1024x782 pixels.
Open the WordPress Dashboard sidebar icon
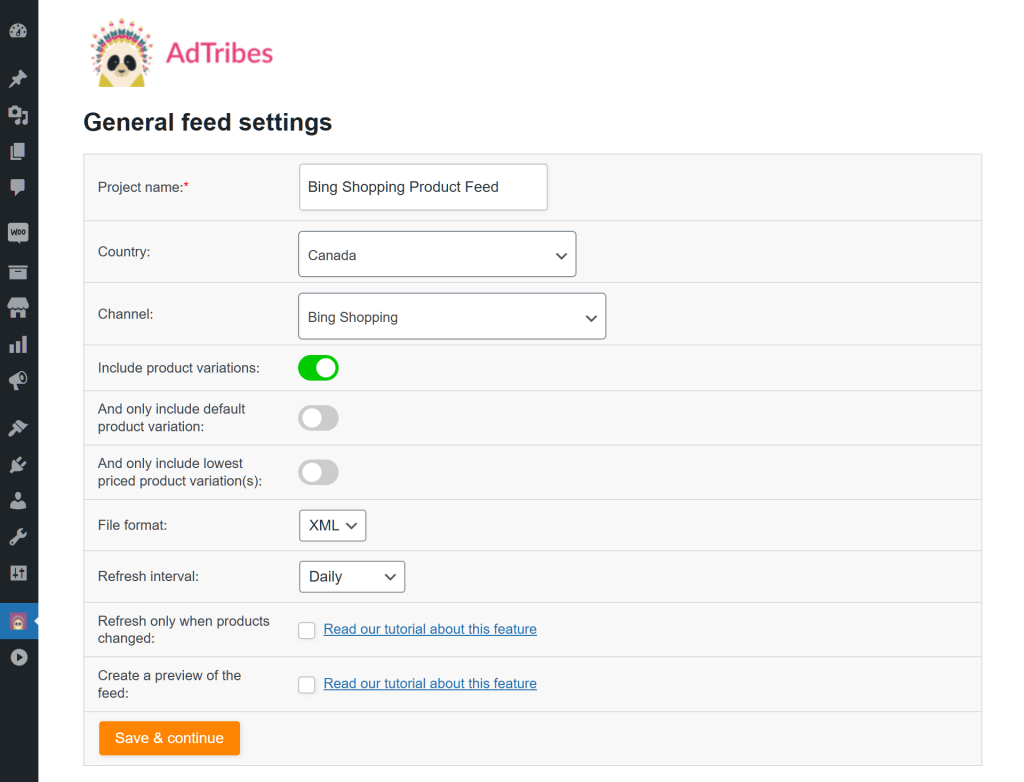click(x=18, y=31)
